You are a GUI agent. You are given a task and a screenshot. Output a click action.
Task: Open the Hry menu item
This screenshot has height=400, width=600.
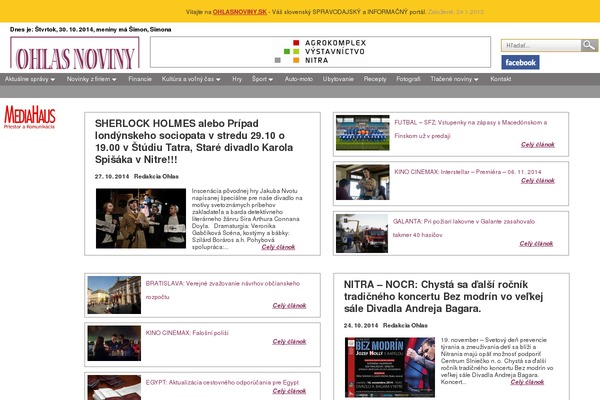[237, 79]
